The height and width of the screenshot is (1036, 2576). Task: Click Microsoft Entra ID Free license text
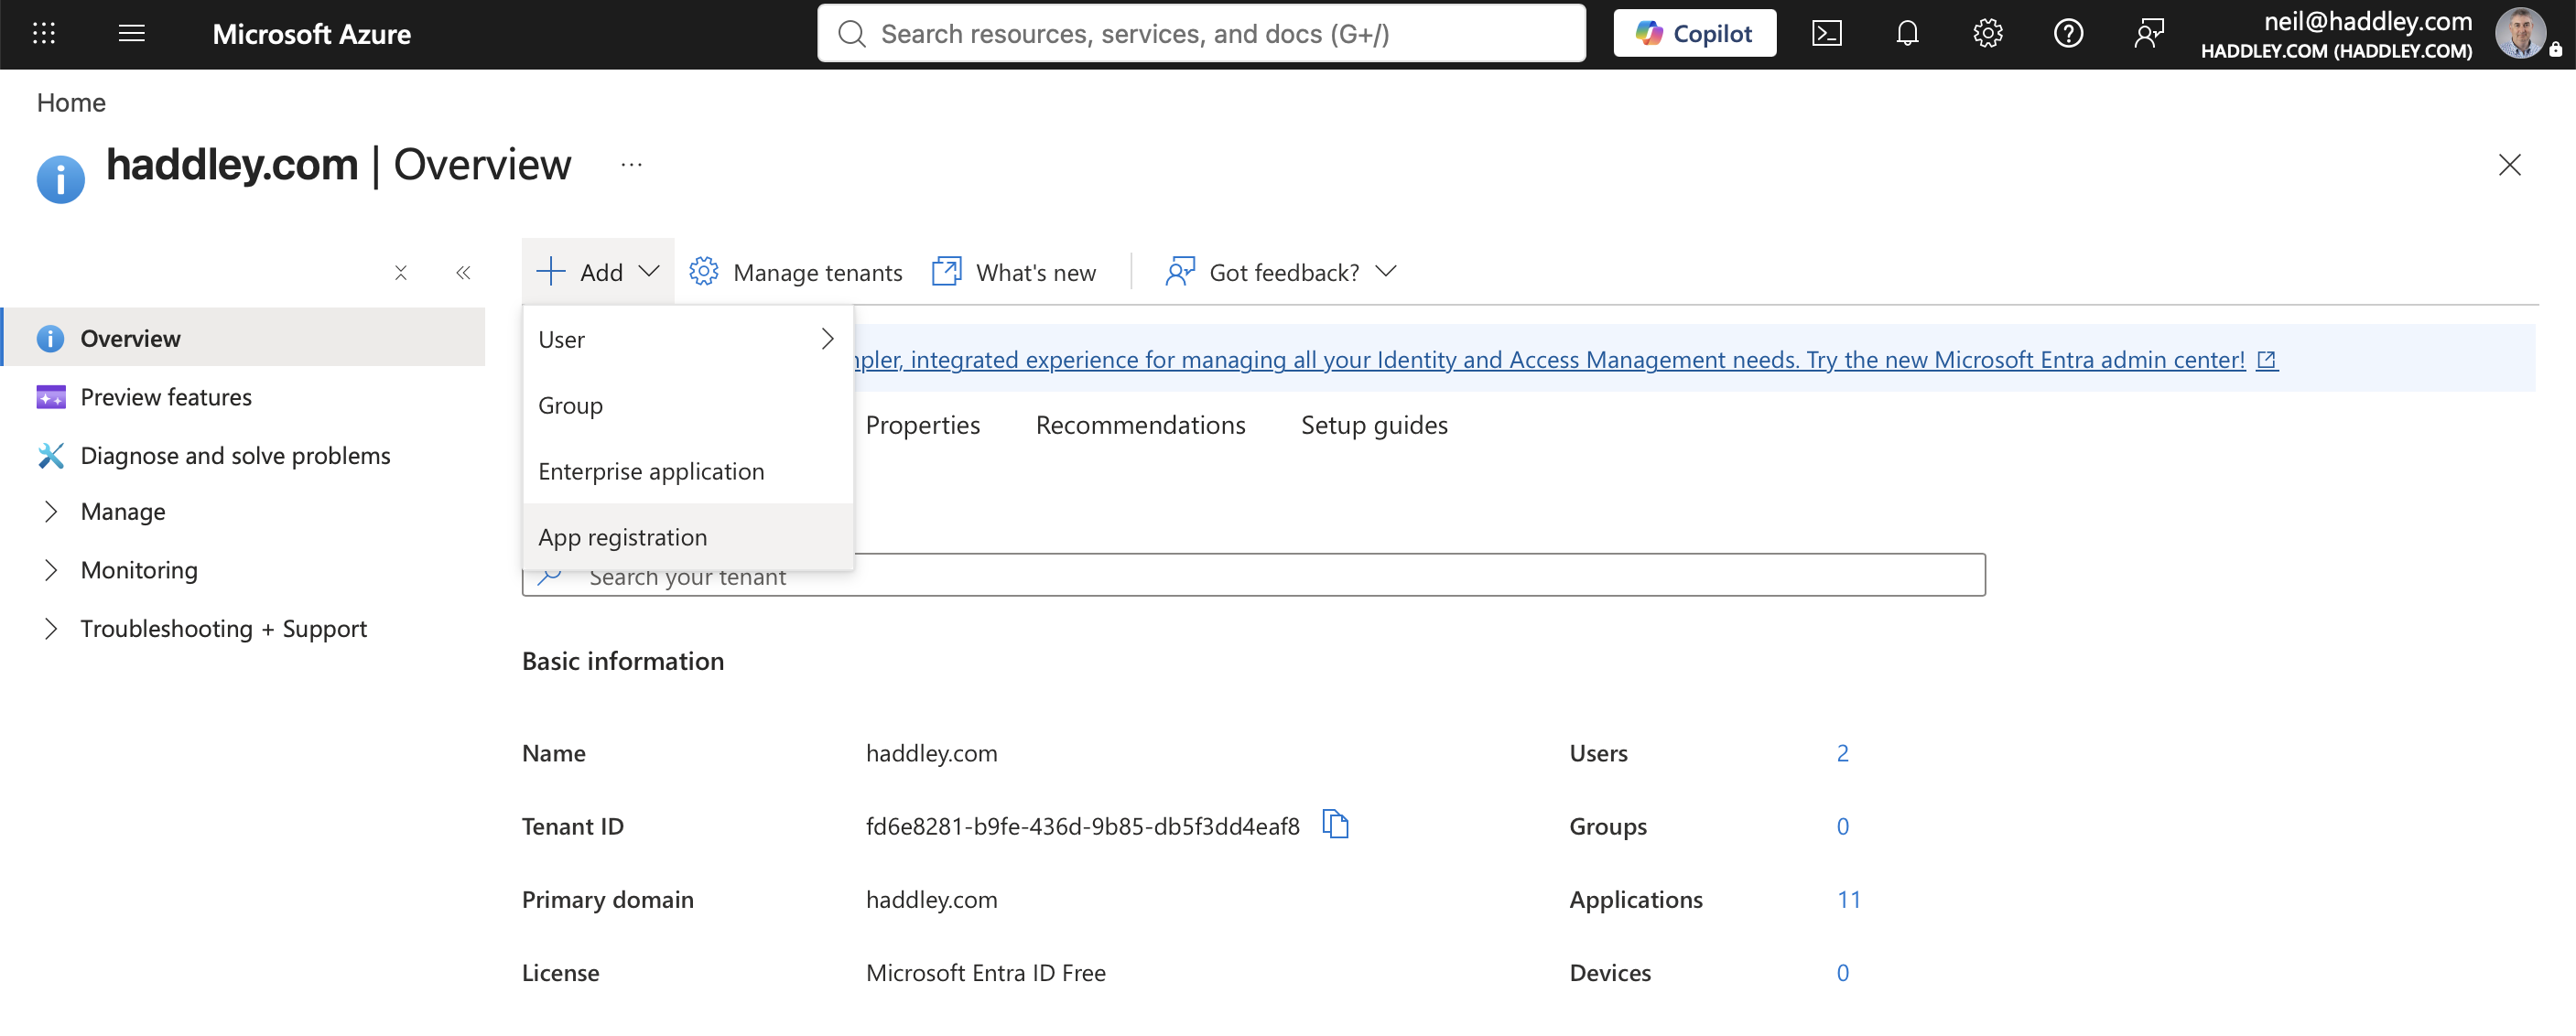coord(985,973)
